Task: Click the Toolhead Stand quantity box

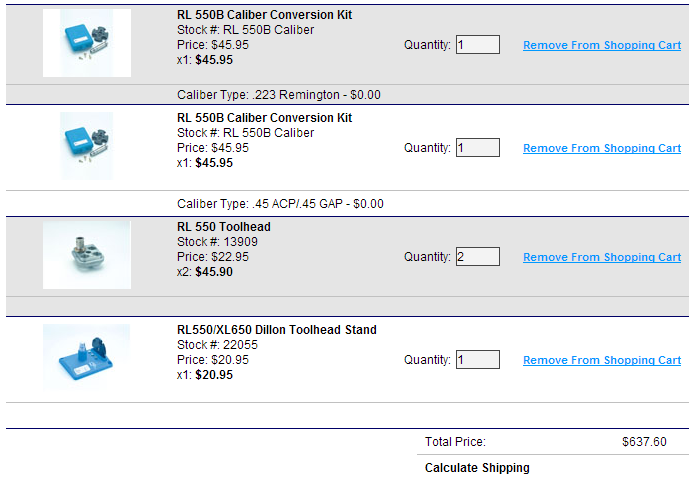Action: click(478, 359)
